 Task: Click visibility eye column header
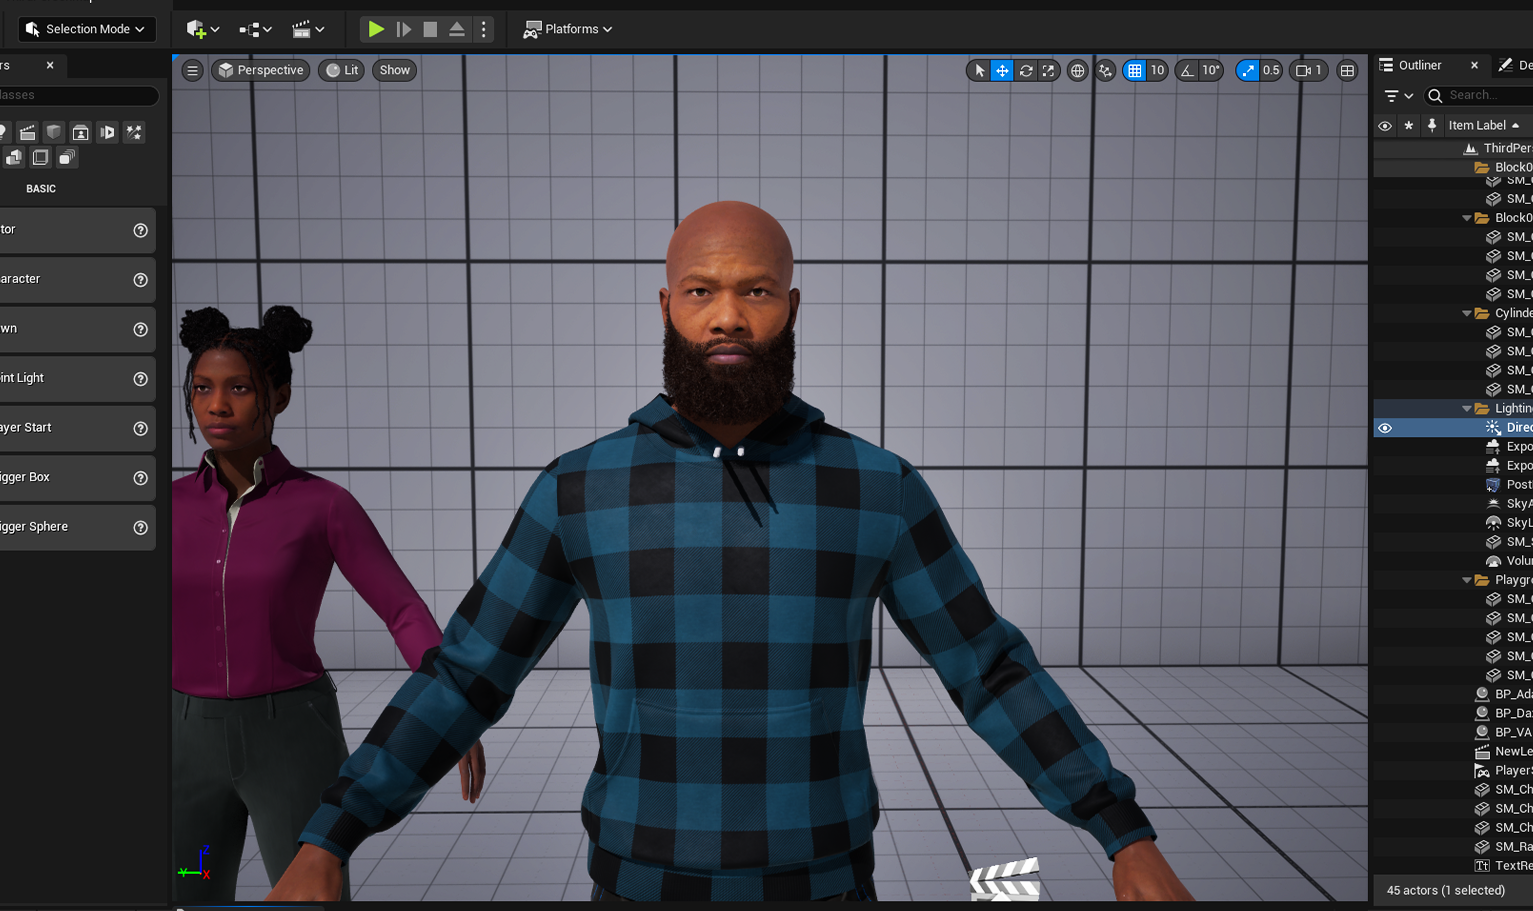point(1385,126)
